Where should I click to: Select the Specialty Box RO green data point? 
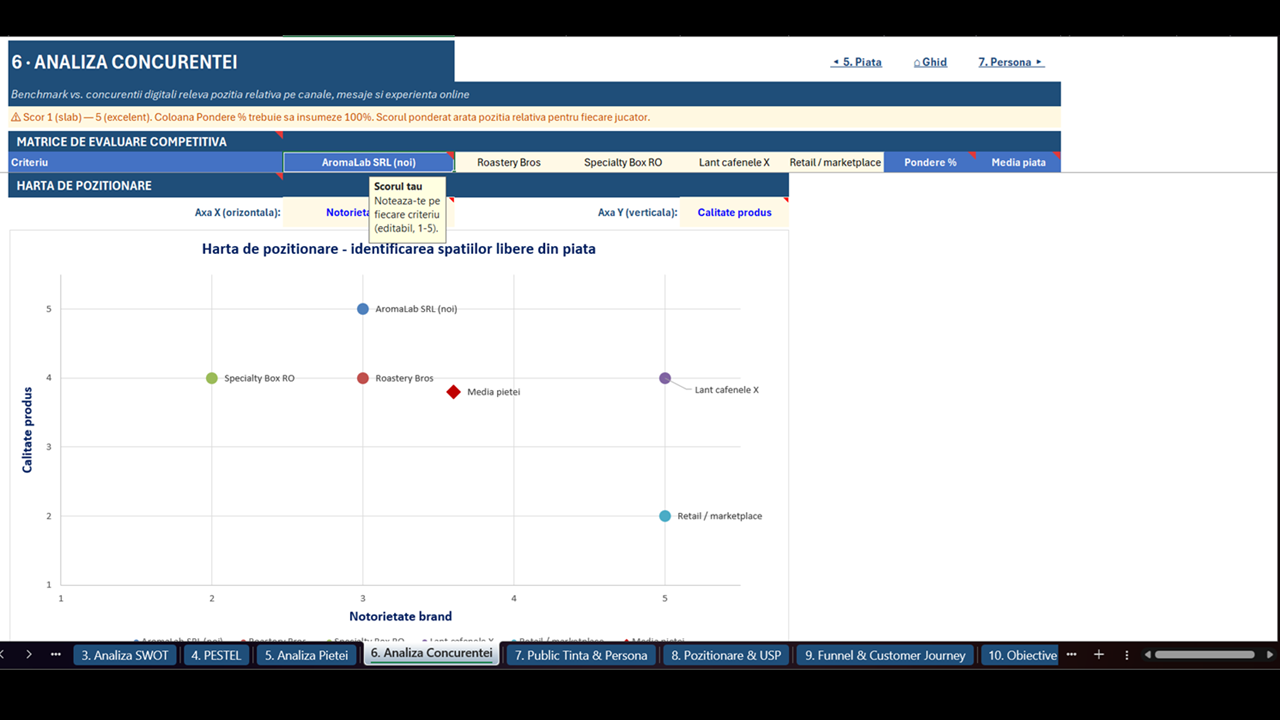(212, 378)
